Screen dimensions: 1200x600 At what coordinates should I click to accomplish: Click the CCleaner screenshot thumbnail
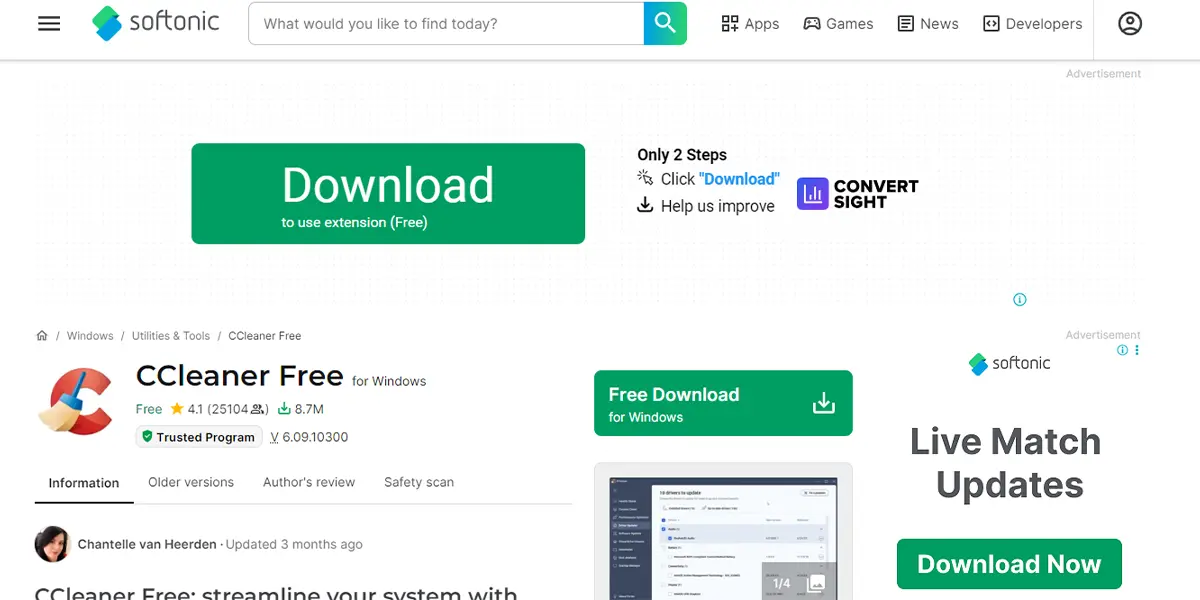click(x=722, y=532)
